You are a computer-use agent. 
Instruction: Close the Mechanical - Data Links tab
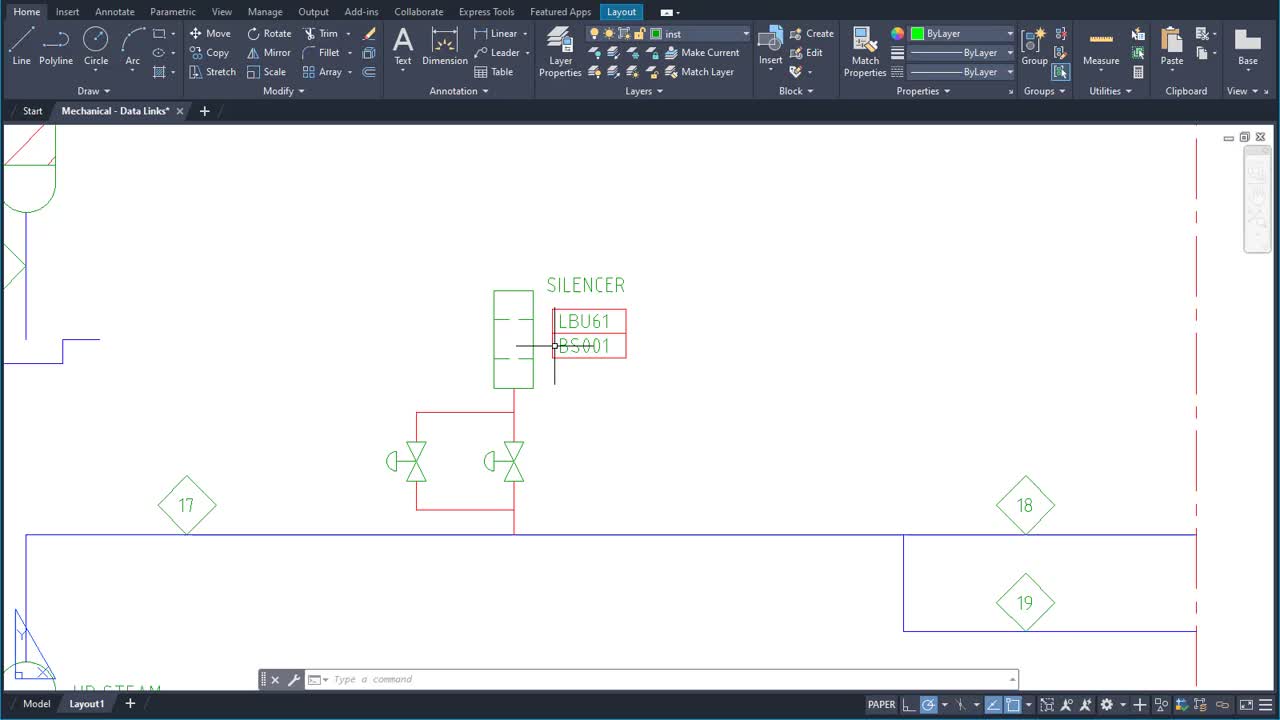click(180, 111)
